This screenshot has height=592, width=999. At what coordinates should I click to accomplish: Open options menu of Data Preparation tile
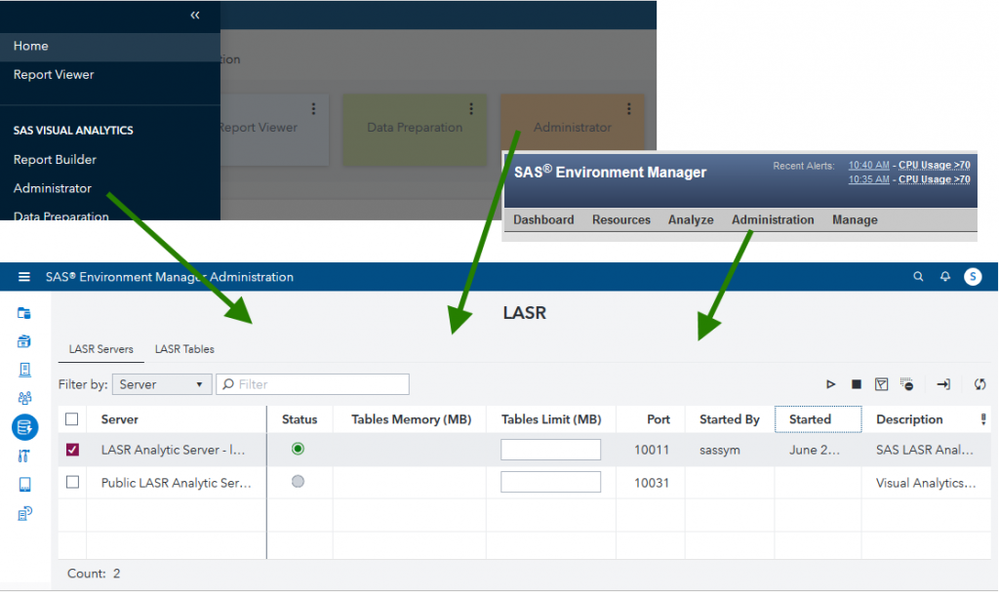pyautogui.click(x=471, y=109)
